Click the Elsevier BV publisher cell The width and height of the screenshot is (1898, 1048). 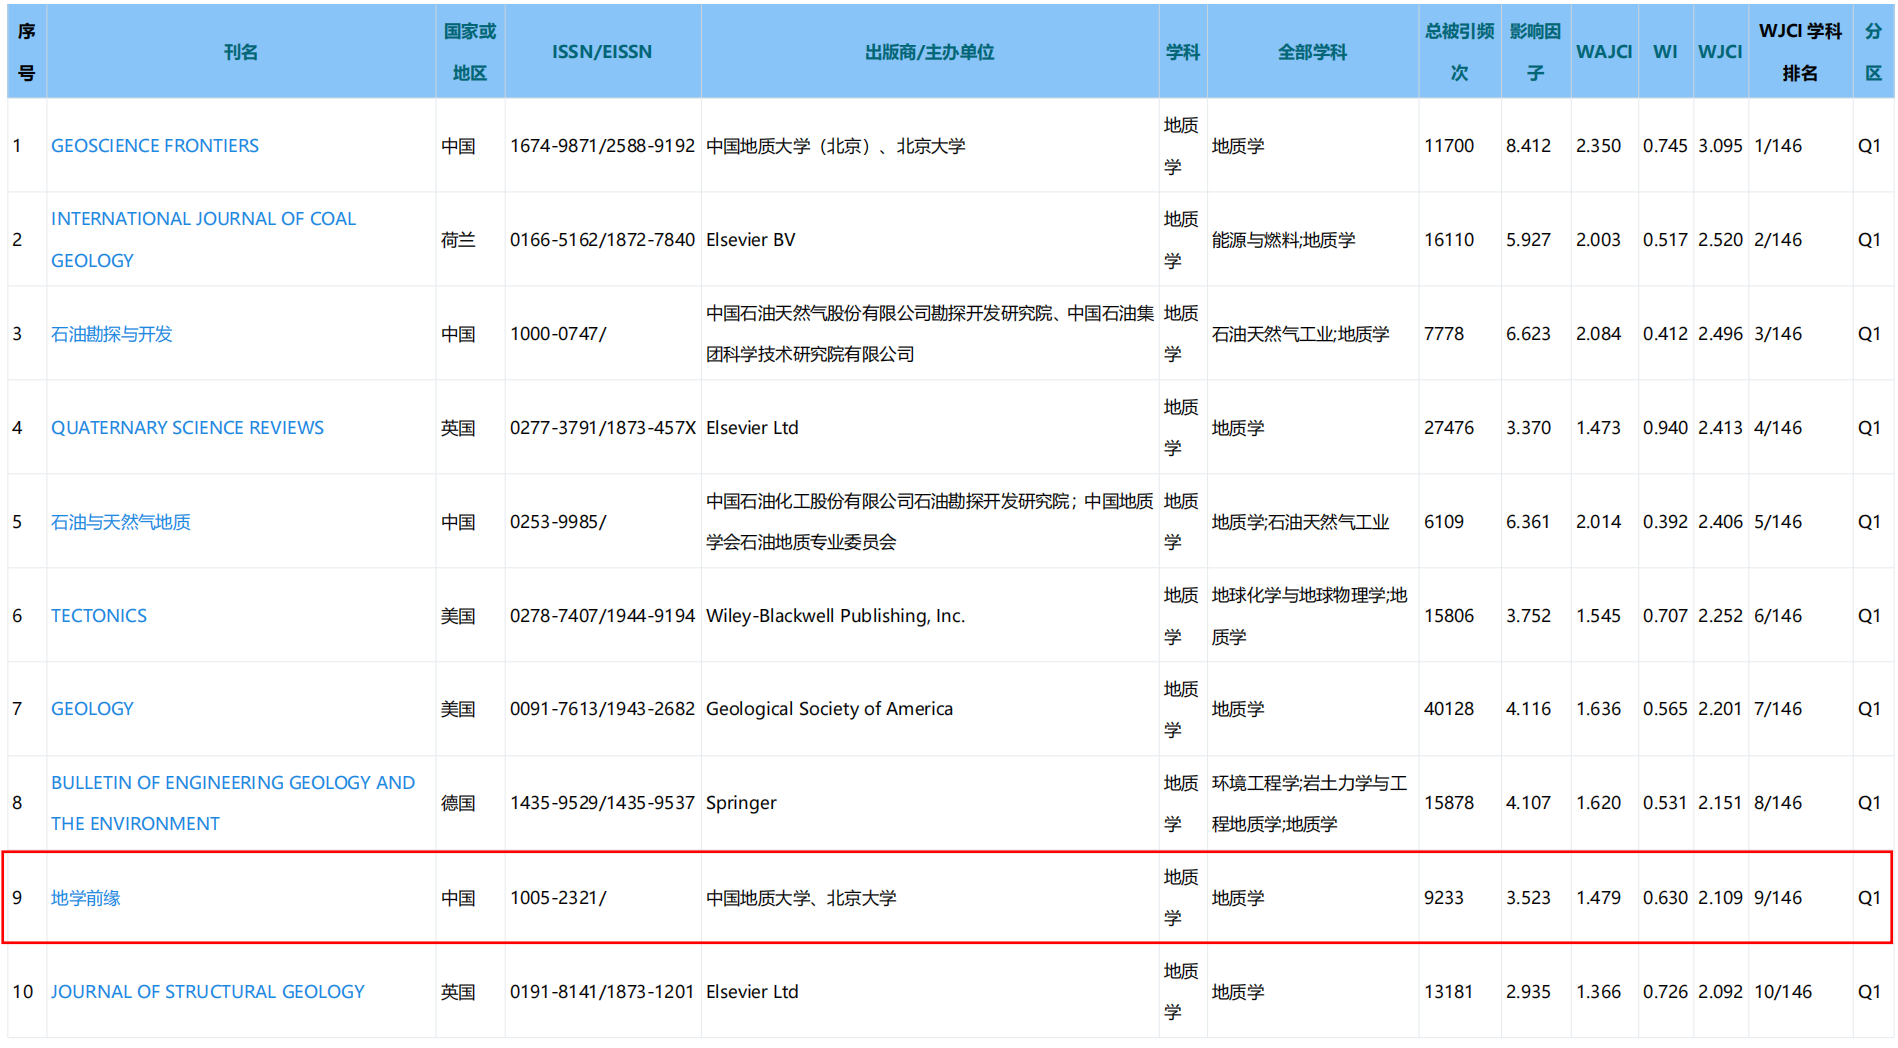point(750,240)
